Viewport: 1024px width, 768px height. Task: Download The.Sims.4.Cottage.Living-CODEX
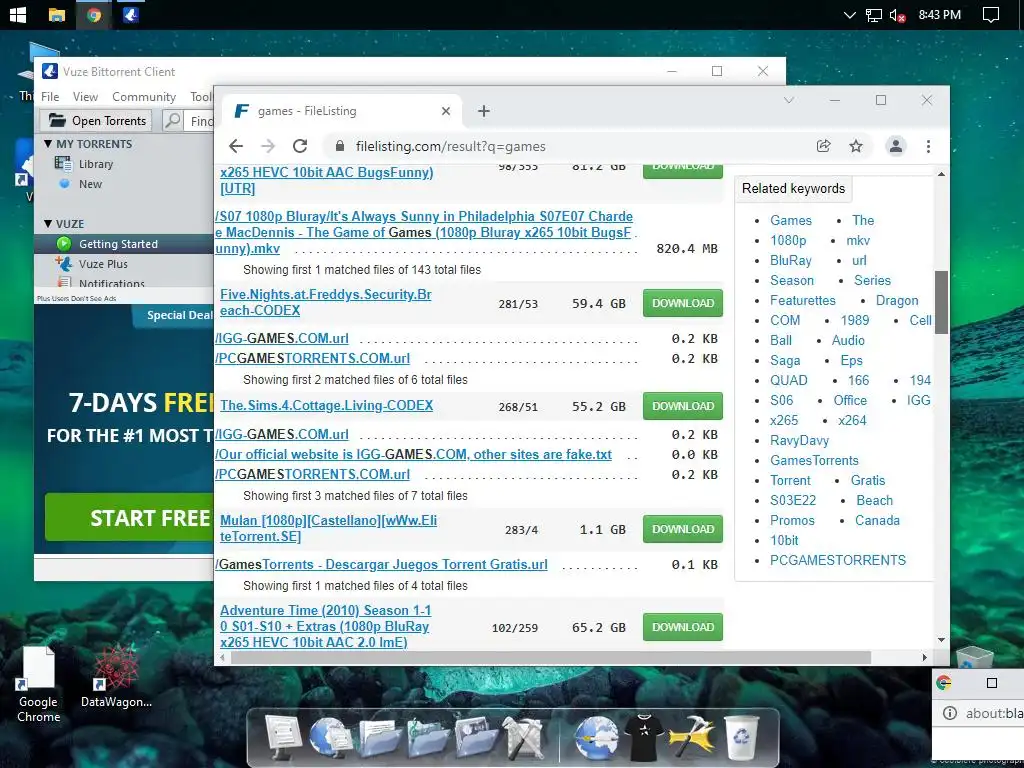(x=682, y=406)
